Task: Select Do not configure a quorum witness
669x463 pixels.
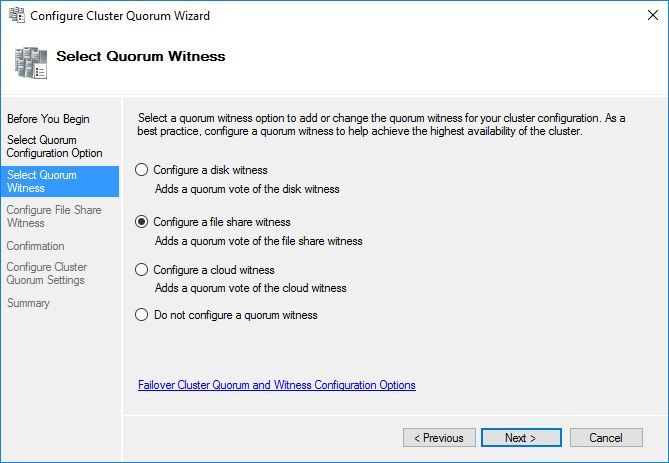Action: (142, 315)
